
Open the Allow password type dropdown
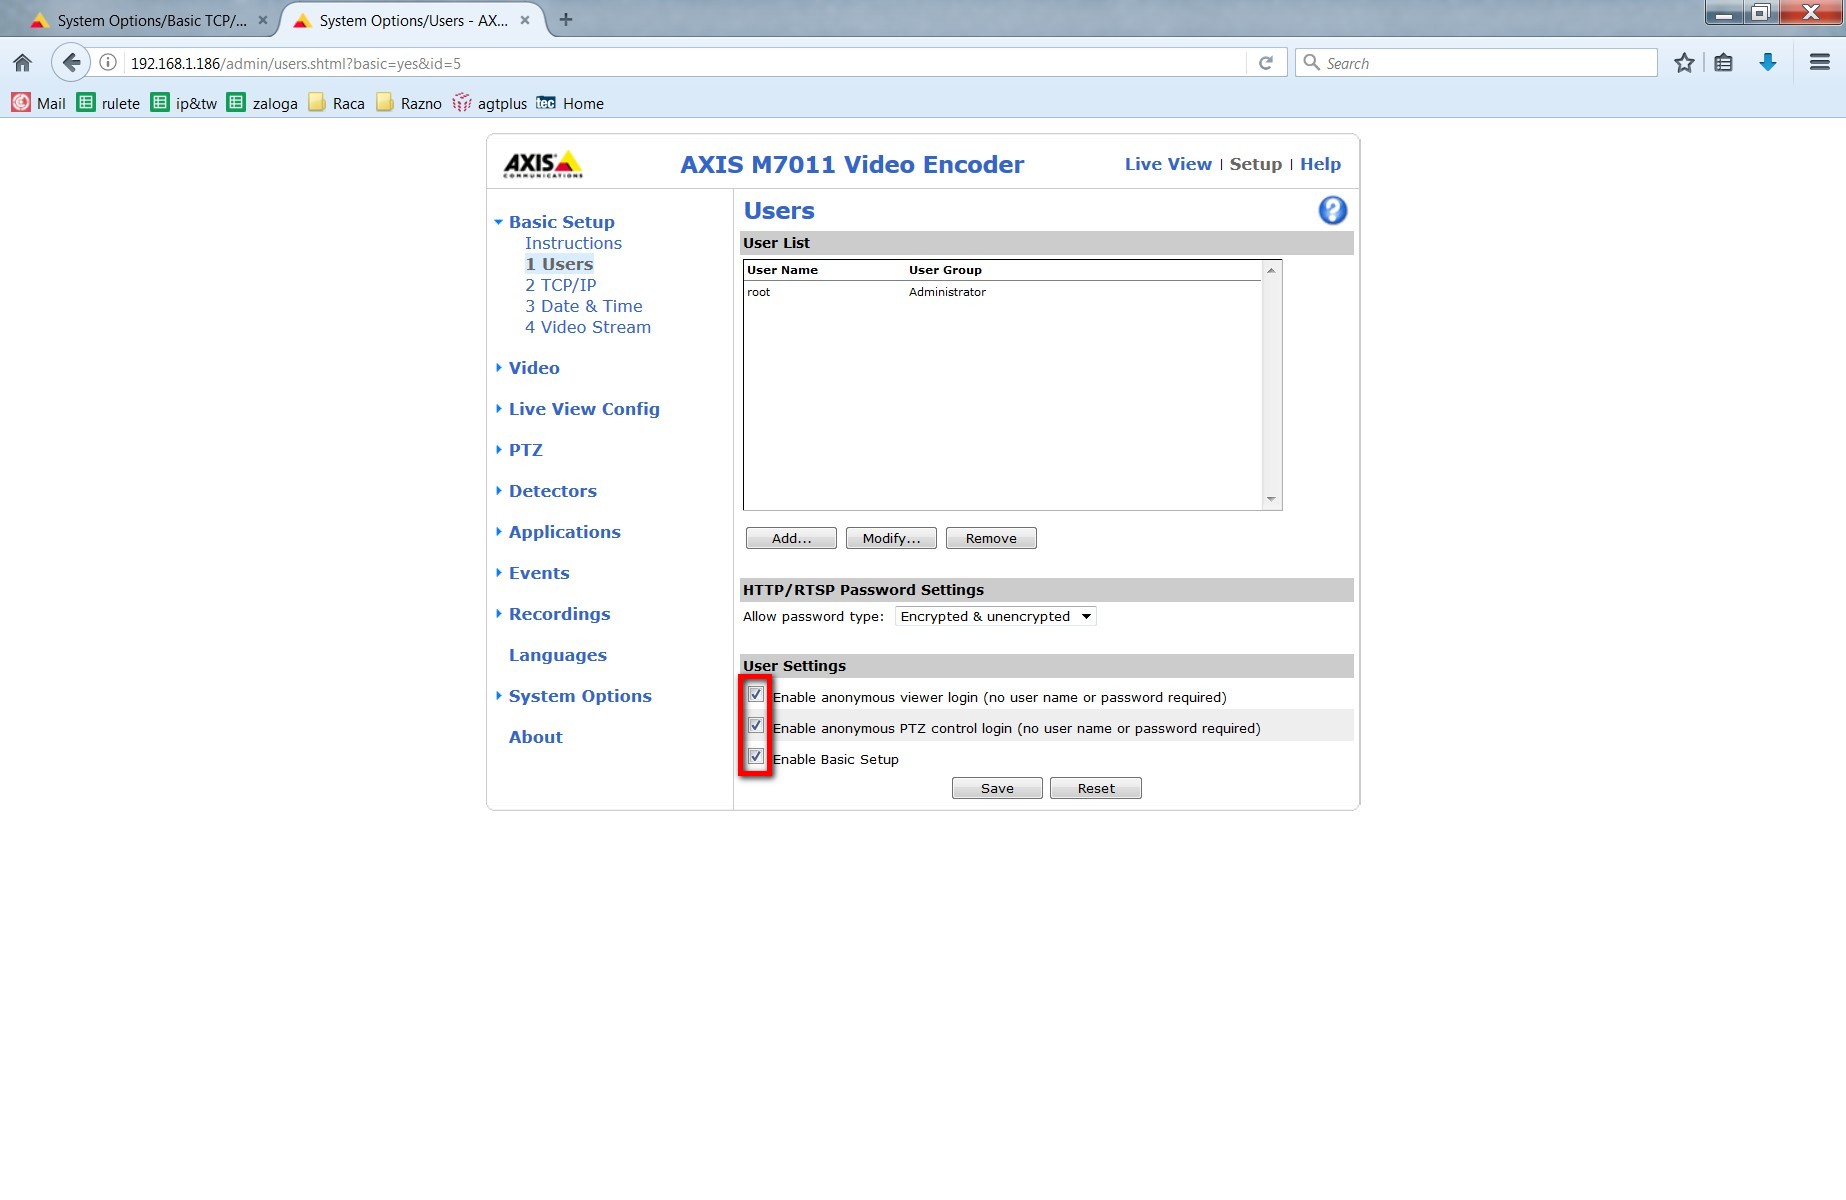(995, 616)
